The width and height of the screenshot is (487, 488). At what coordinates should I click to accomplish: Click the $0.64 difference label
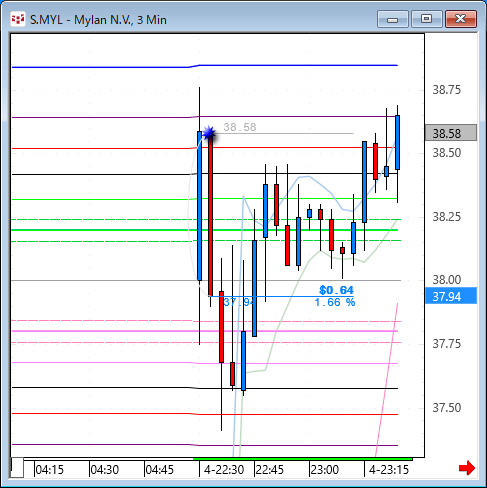[336, 290]
